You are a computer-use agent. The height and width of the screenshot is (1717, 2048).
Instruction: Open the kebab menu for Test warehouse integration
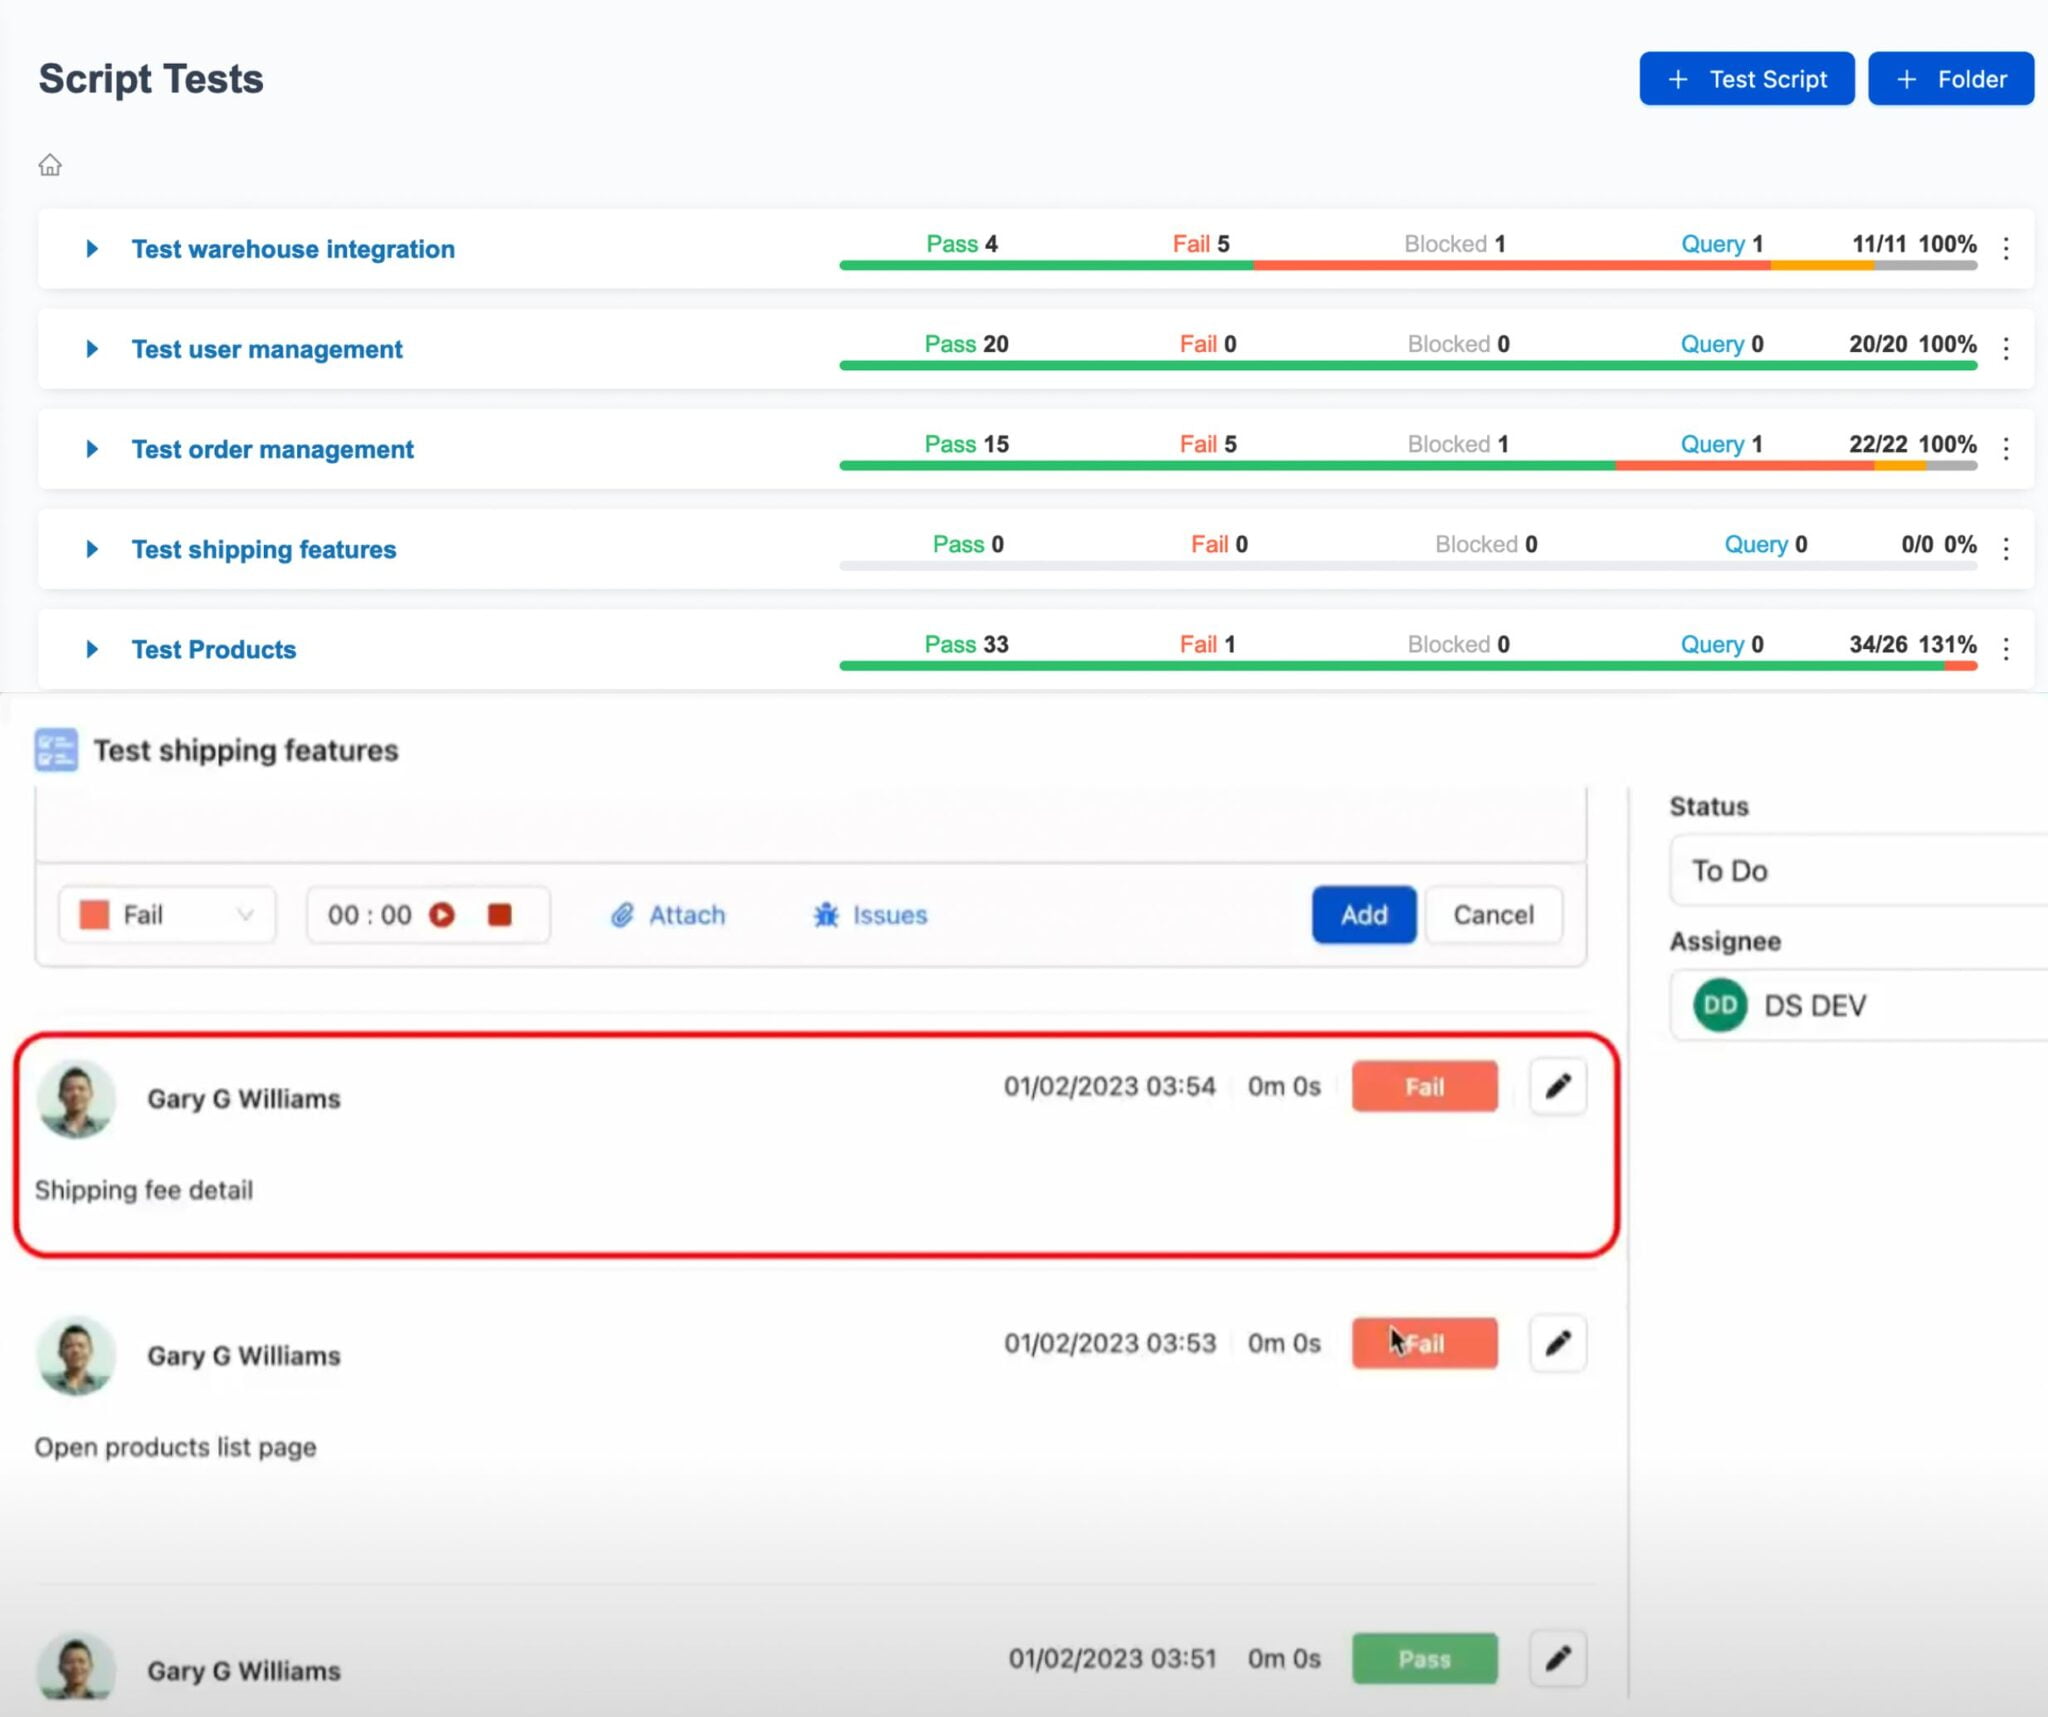click(x=2007, y=249)
